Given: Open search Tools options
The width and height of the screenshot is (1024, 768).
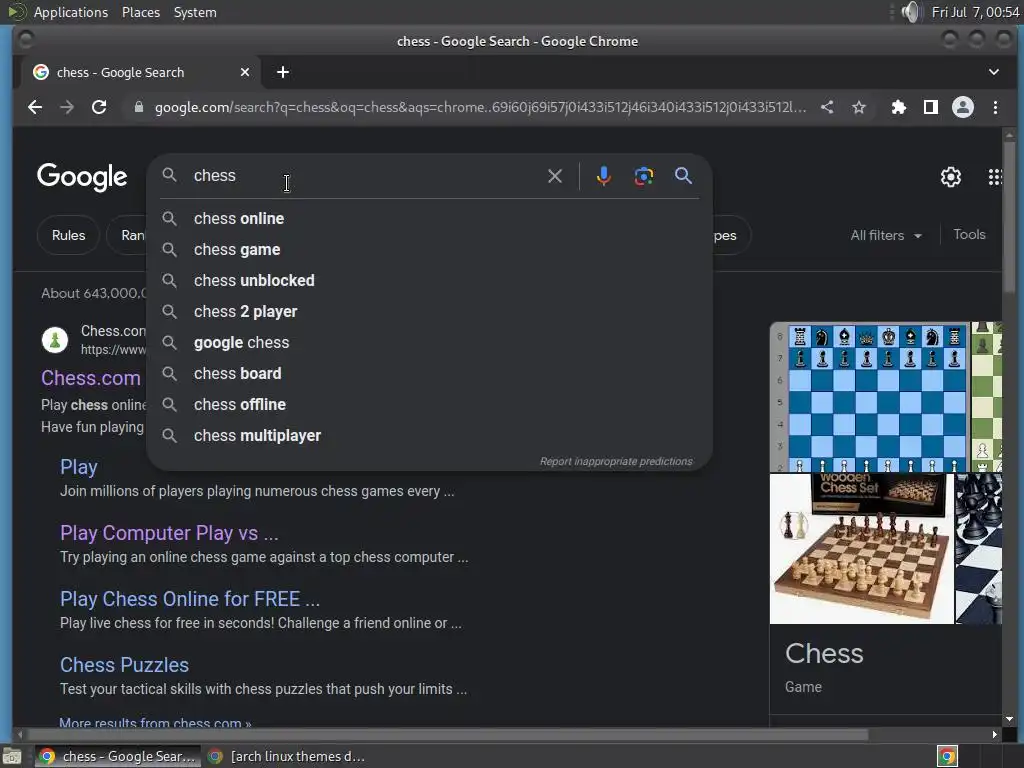Looking at the screenshot, I should [969, 234].
